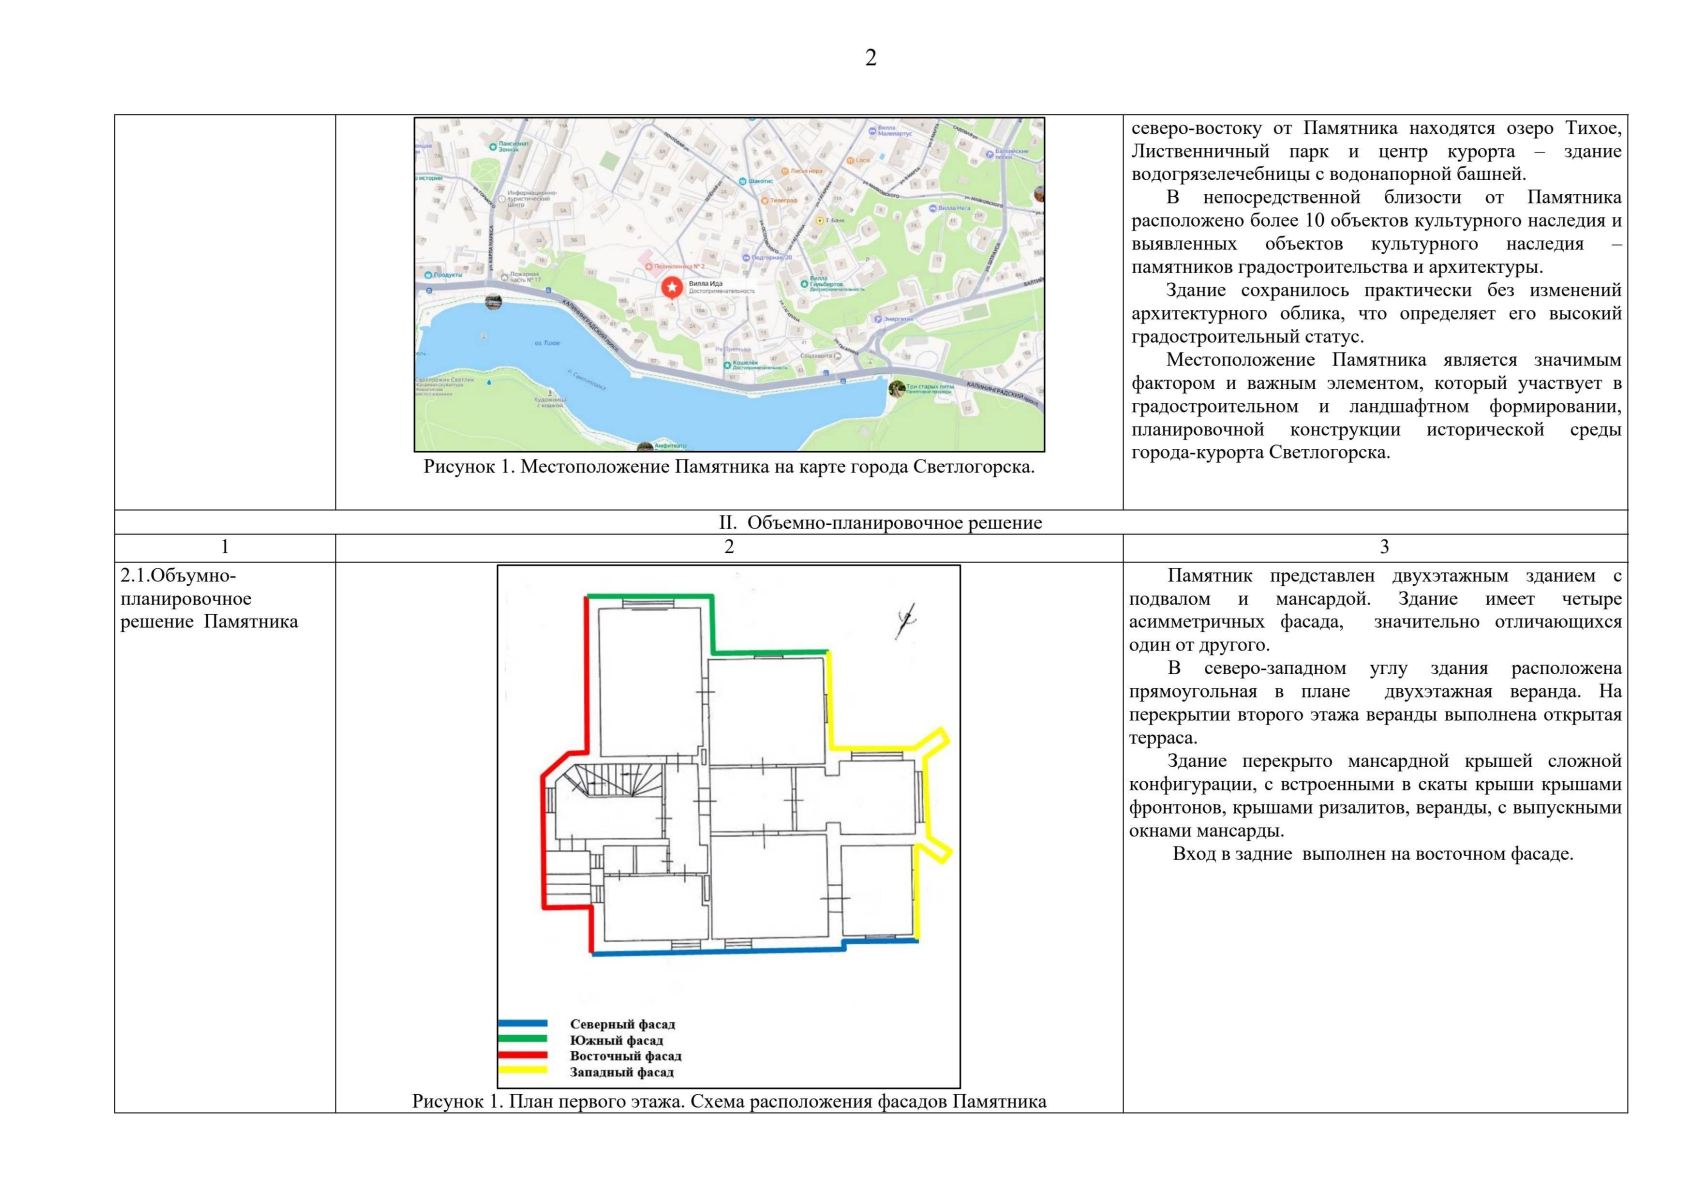The height and width of the screenshot is (1200, 1697).
Task: Click the legend label "Западный фасад"
Action: pyautogui.click(x=622, y=1072)
